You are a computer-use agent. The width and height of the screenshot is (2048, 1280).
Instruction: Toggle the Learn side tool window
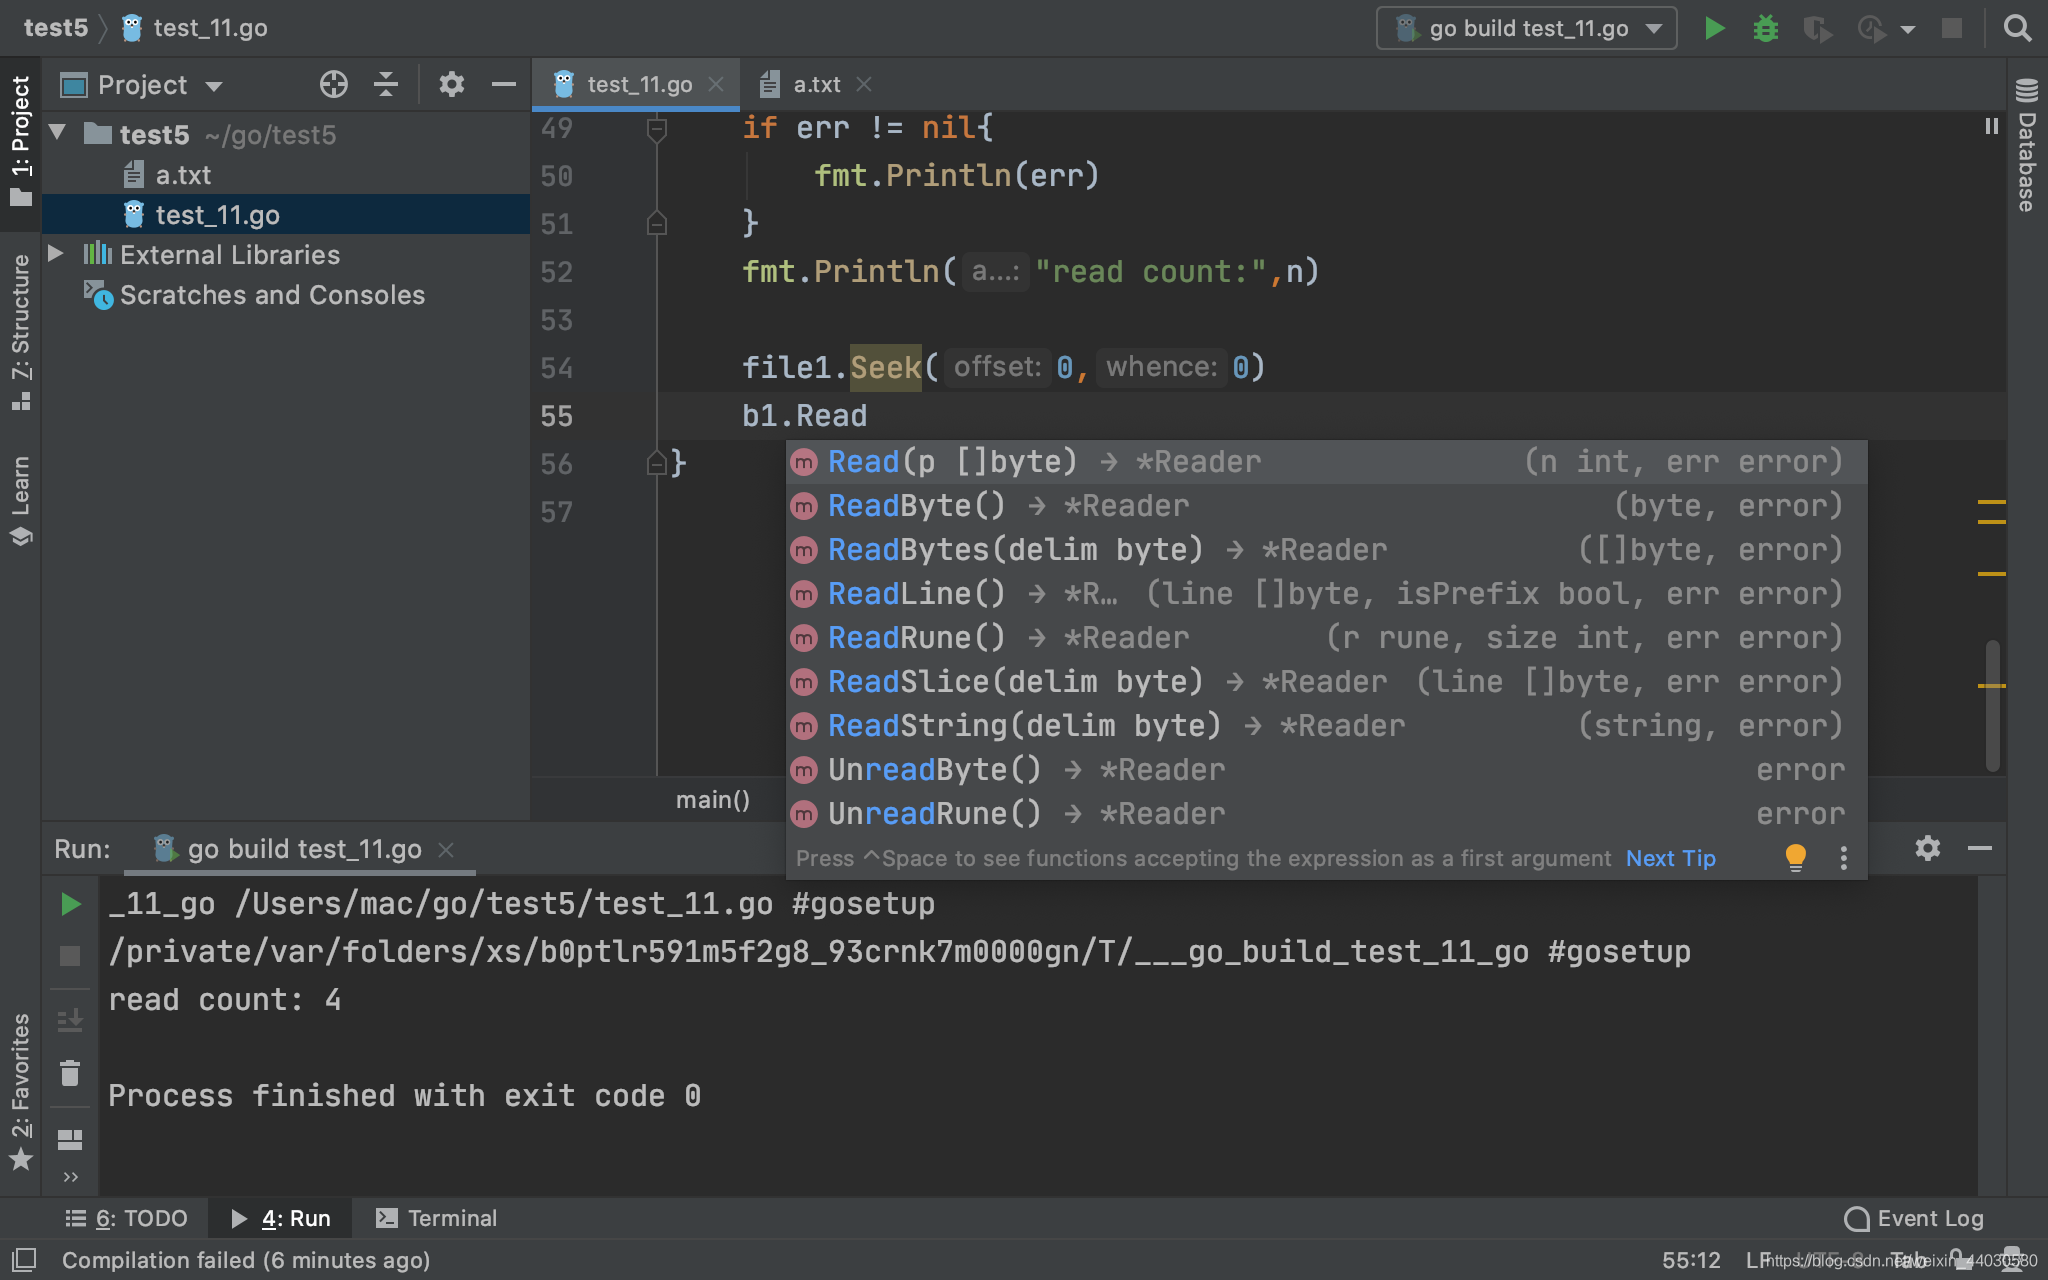coord(20,500)
